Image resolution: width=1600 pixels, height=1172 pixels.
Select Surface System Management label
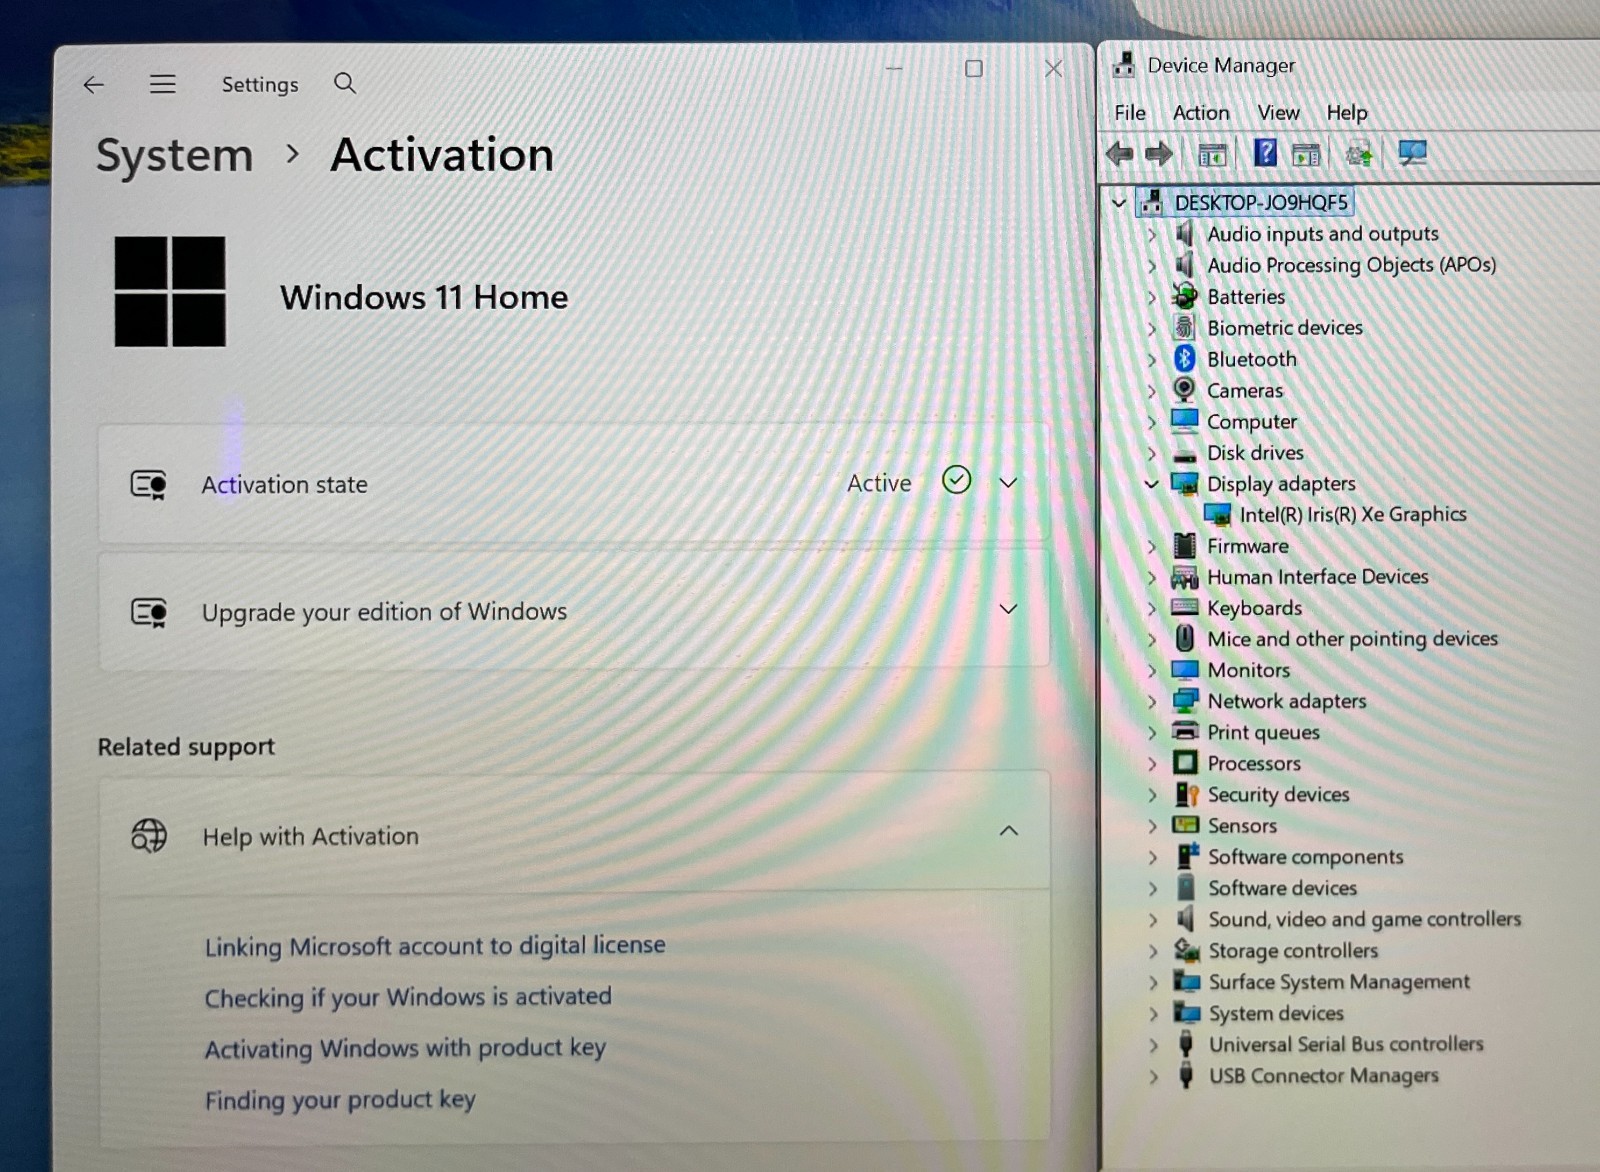[1340, 982]
